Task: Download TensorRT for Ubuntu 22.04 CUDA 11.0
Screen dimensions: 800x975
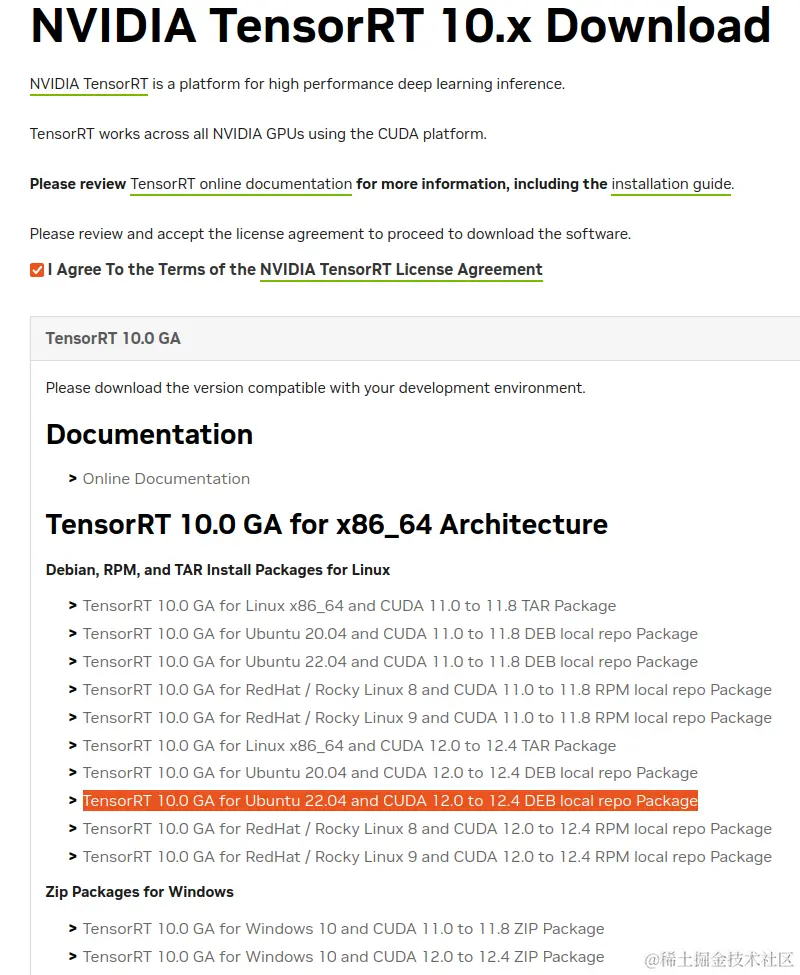Action: [390, 661]
